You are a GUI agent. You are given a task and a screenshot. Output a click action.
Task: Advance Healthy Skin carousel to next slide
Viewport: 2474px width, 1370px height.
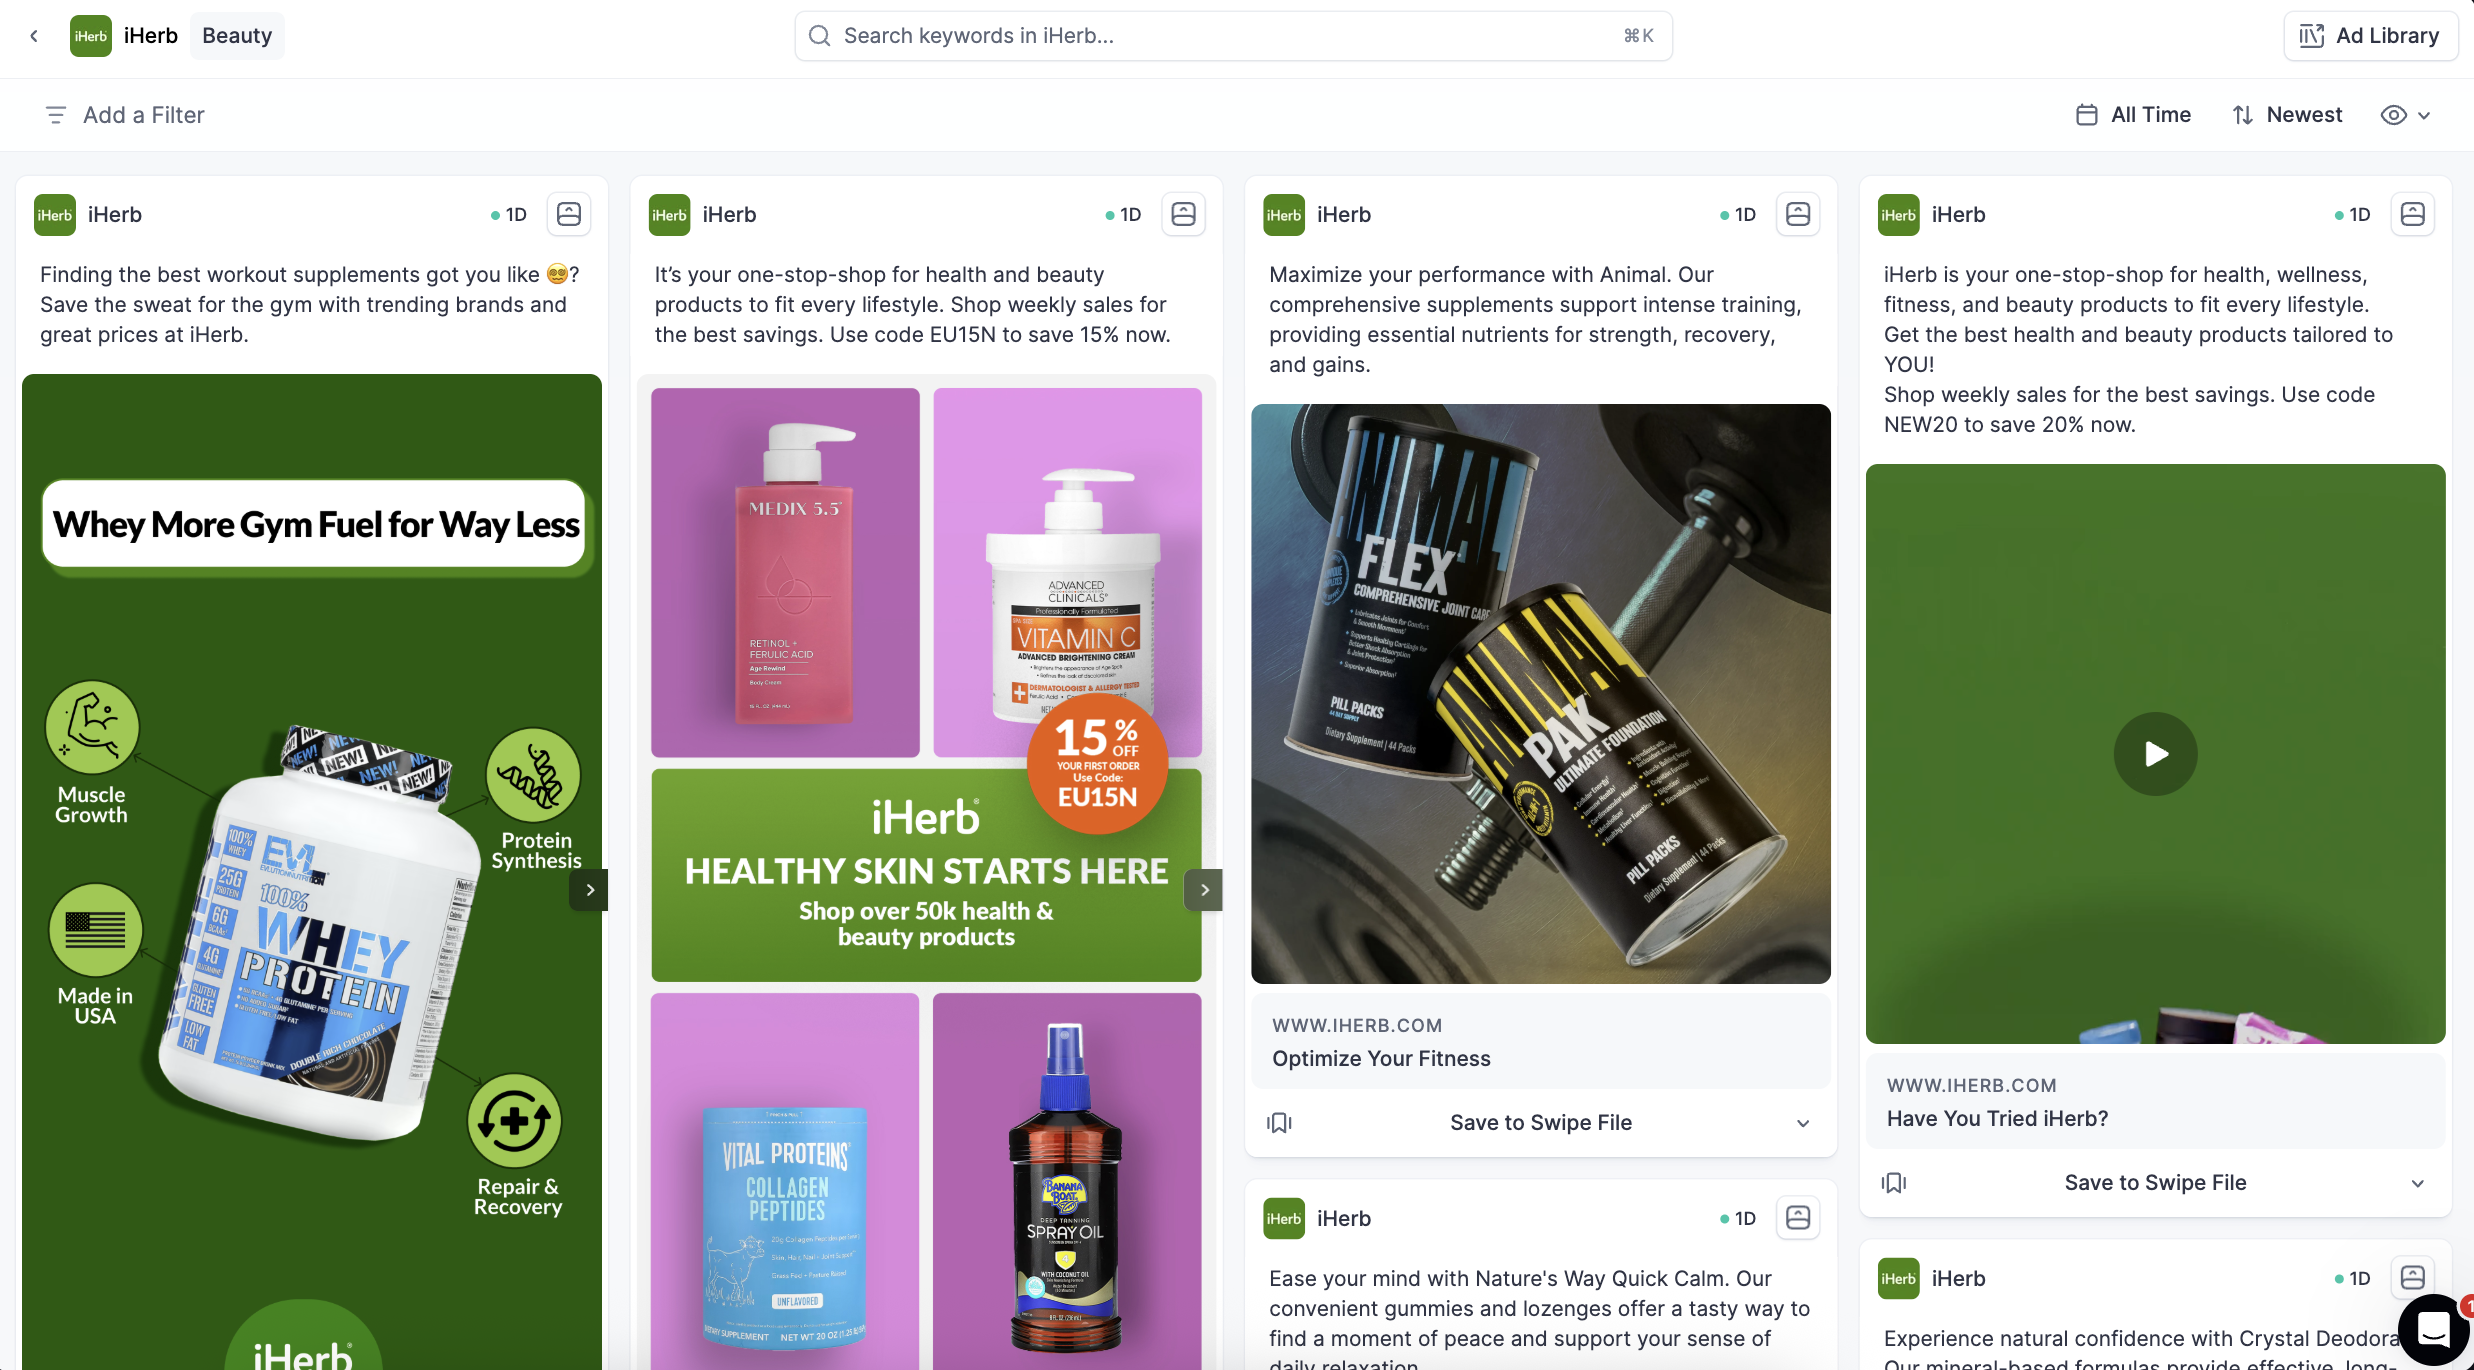point(1204,890)
